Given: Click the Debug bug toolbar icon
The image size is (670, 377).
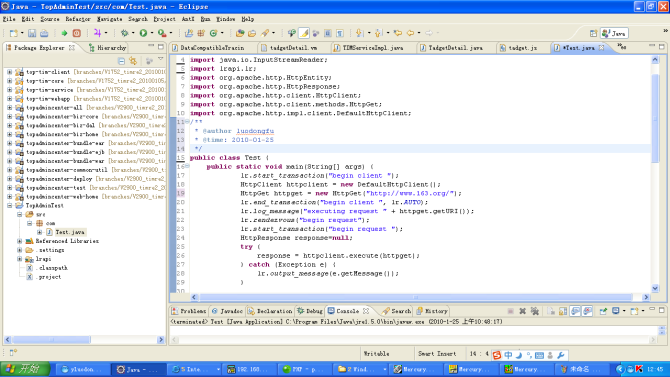Looking at the screenshot, I should pos(124,33).
